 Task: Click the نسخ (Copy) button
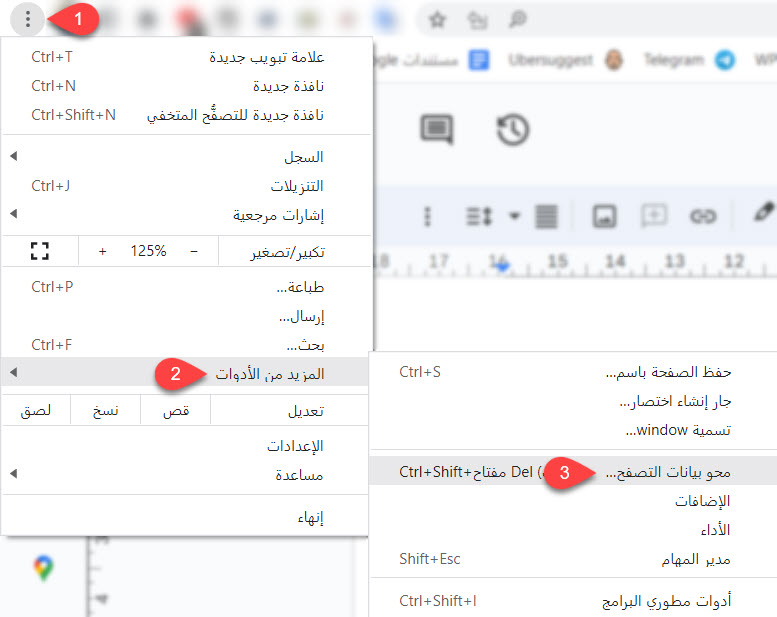click(x=106, y=410)
